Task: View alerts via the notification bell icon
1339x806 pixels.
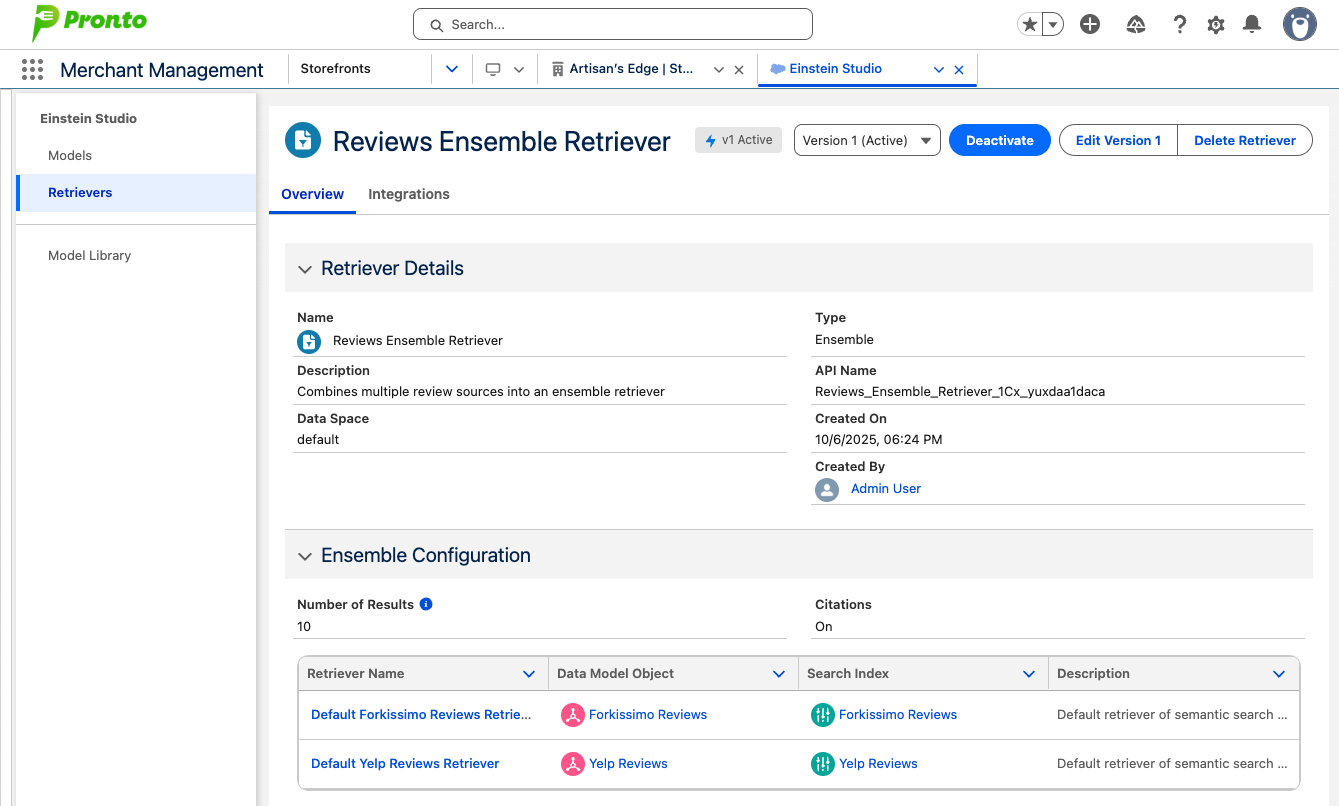Action: tap(1251, 23)
